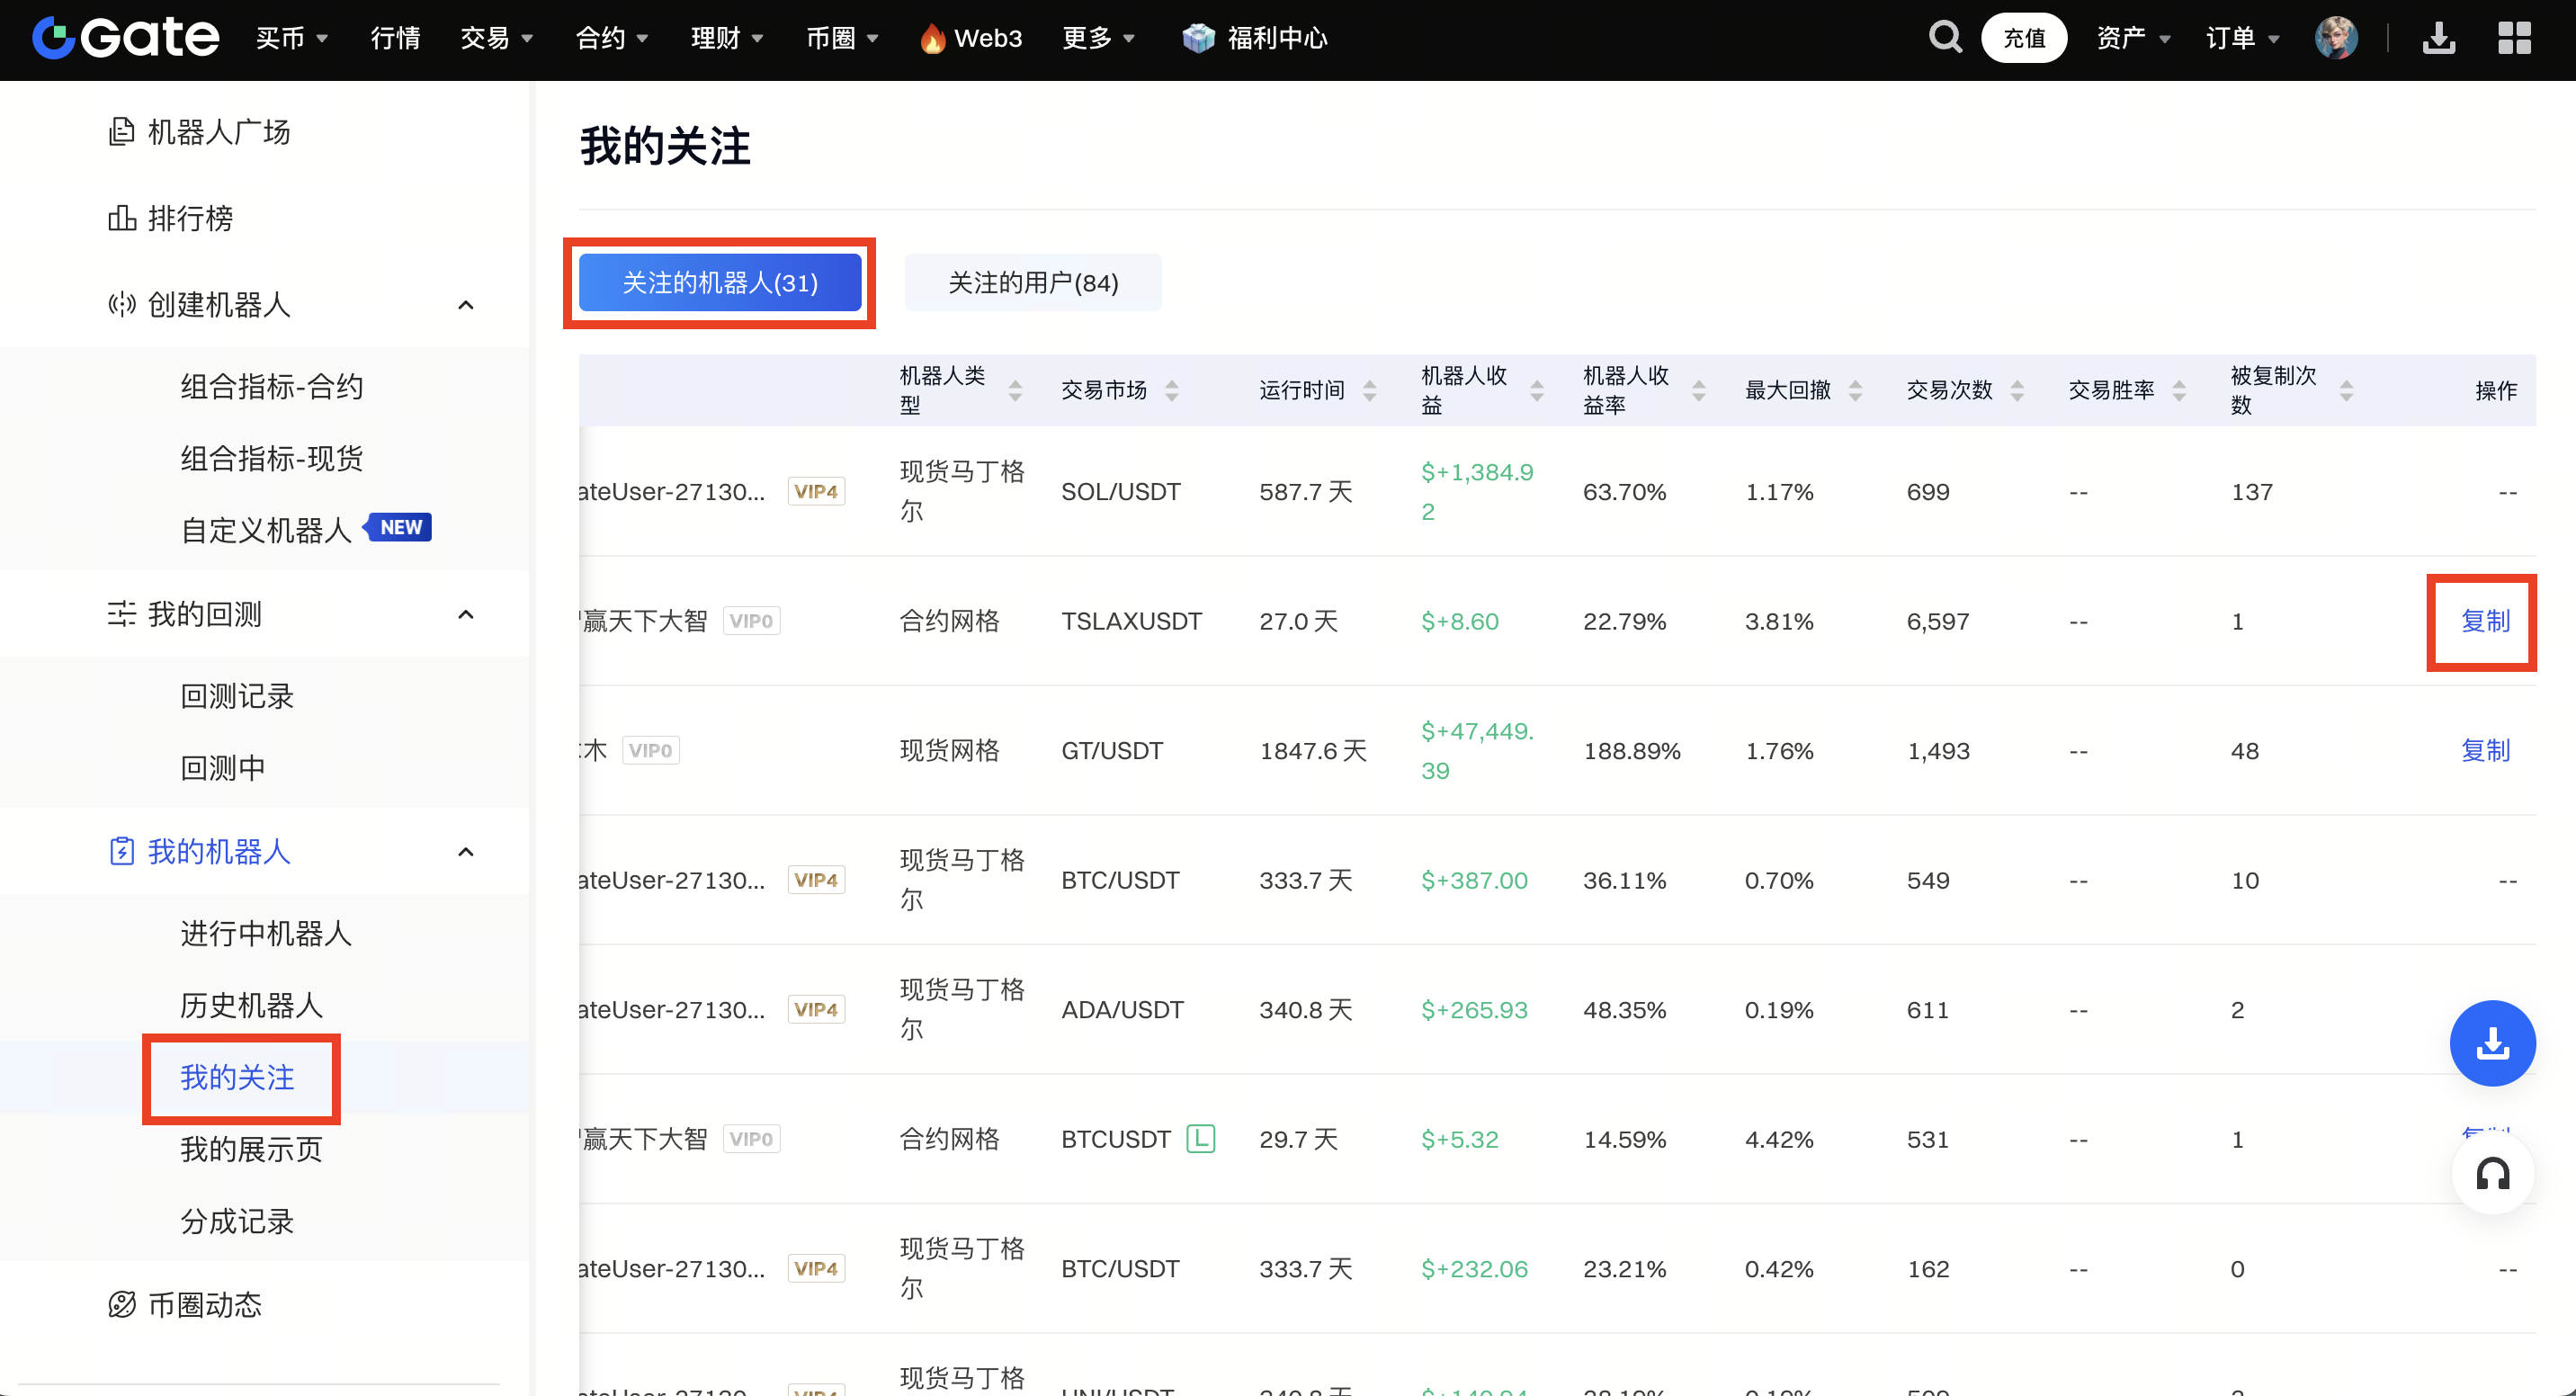Click the Gate logo

(x=125, y=38)
